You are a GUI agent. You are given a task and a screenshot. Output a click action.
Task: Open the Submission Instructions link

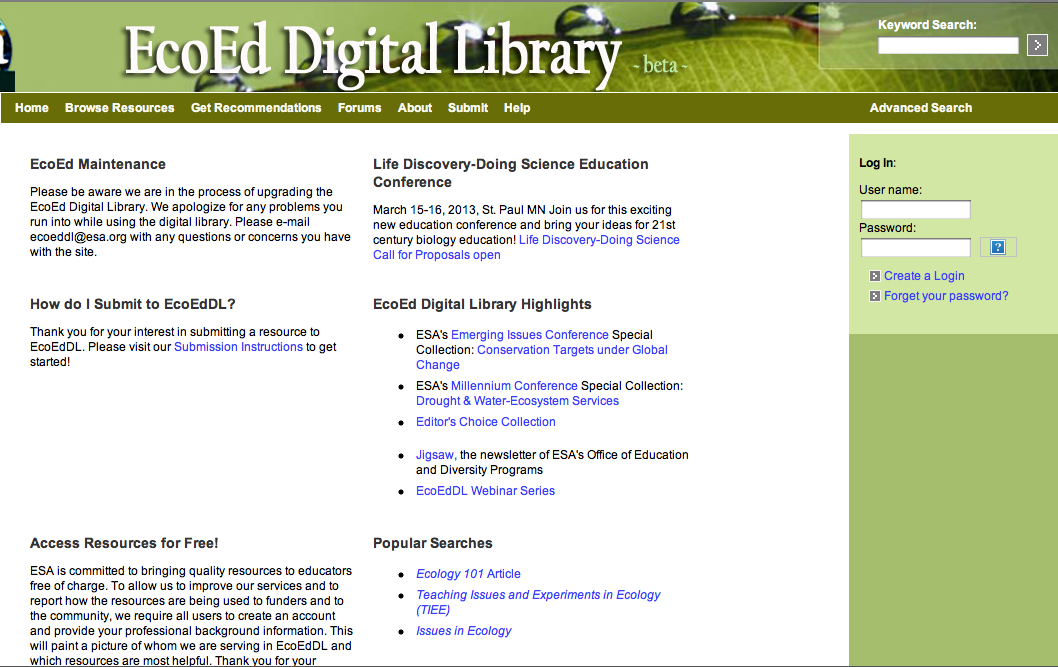tap(238, 347)
